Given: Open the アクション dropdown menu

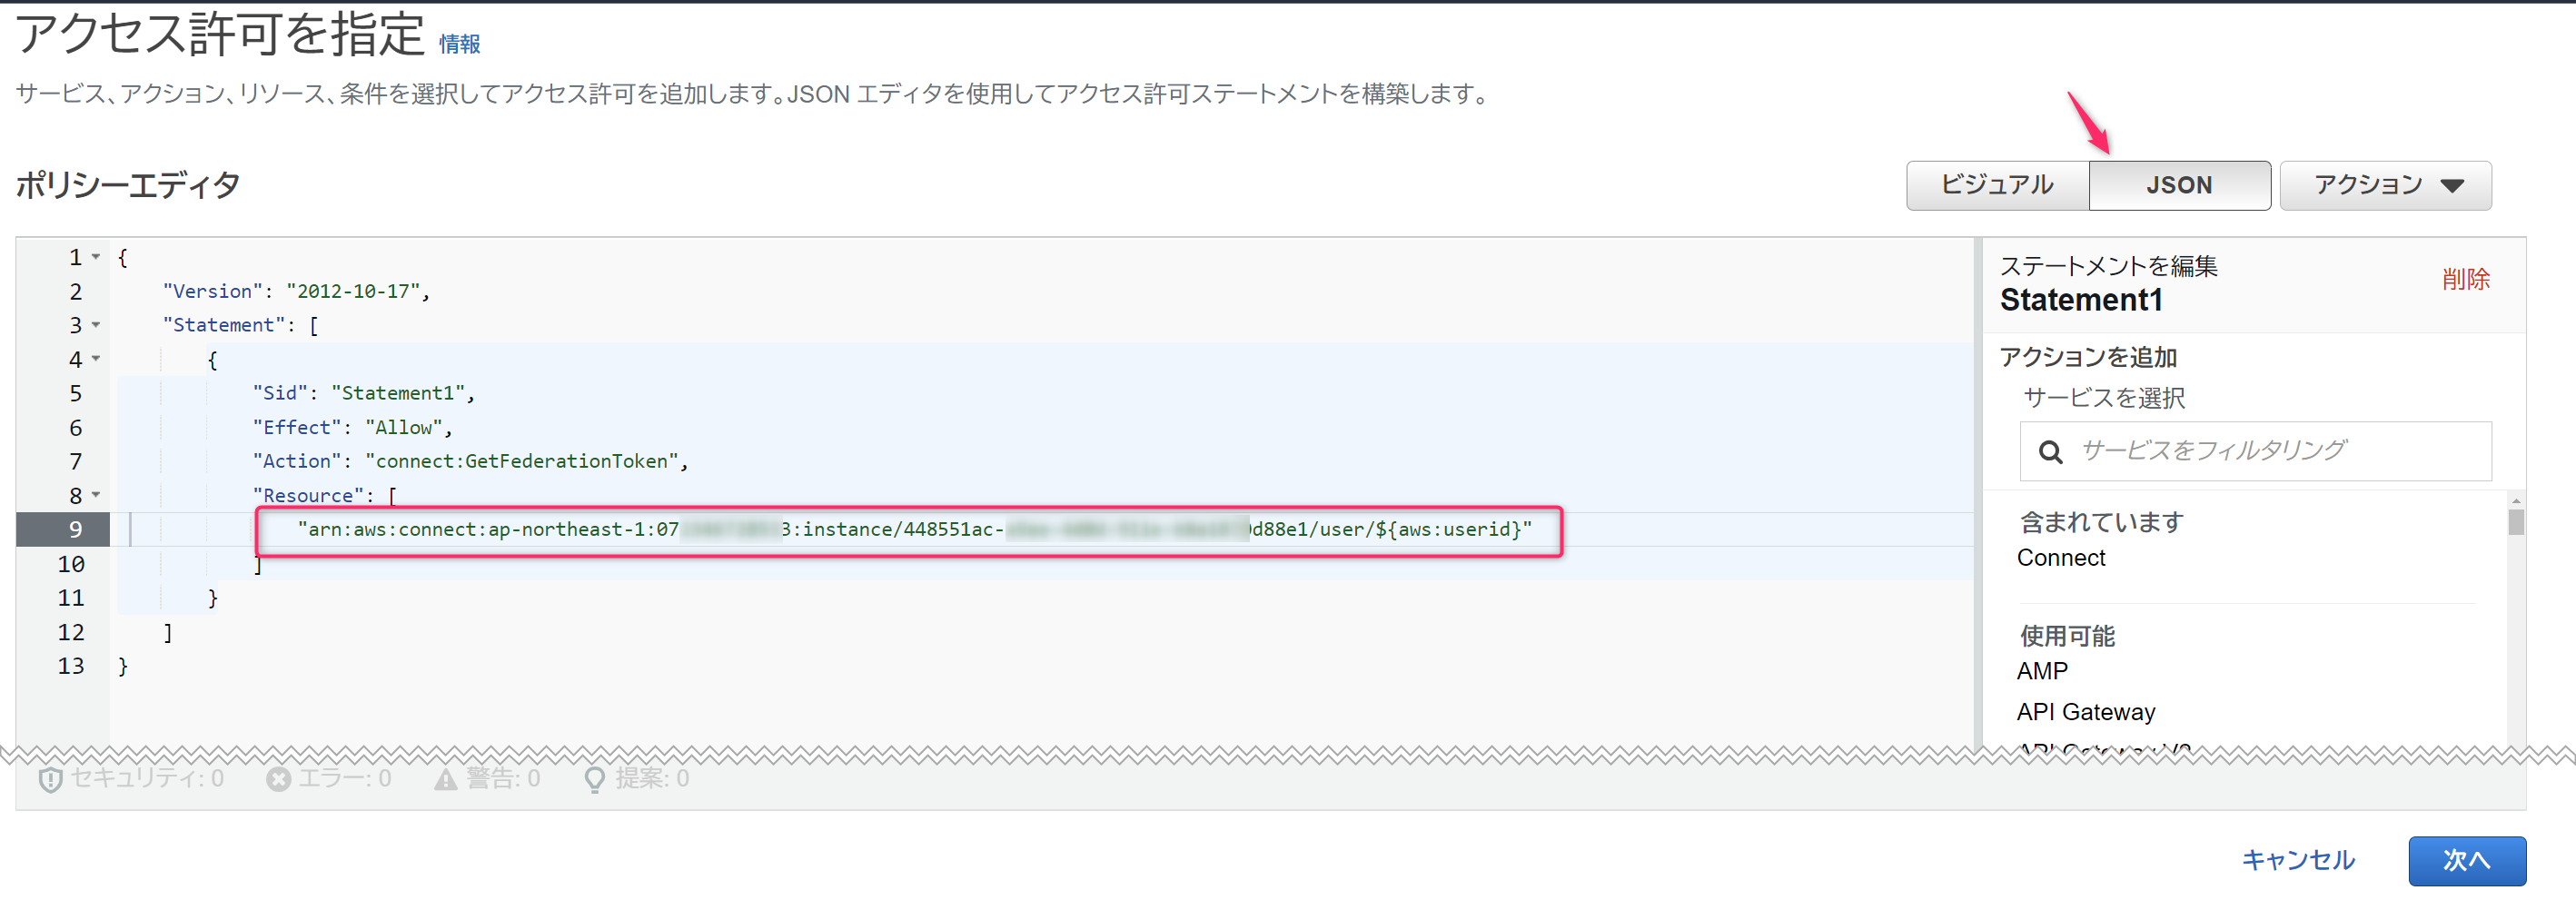Looking at the screenshot, I should 2385,185.
